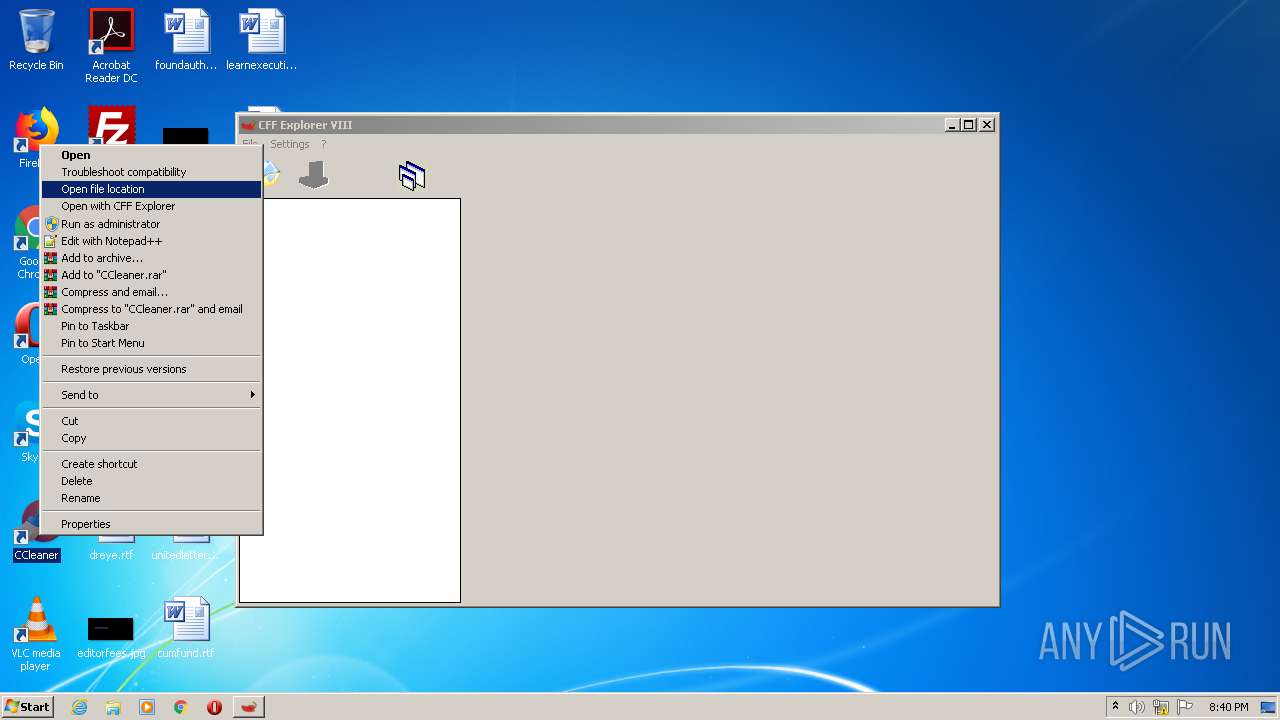1280x720 pixels.
Task: Select the Google Chrome desktop shortcut
Action: 27,243
